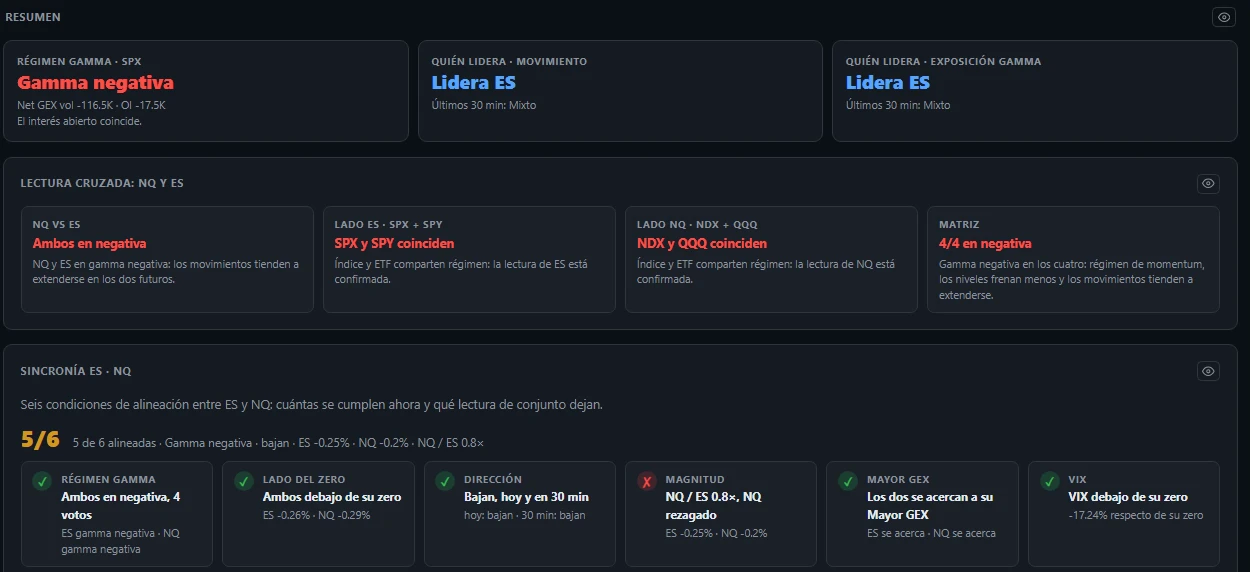The image size is (1250, 572).
Task: Click the red 'Gamma negativa' heading
Action: click(x=95, y=83)
